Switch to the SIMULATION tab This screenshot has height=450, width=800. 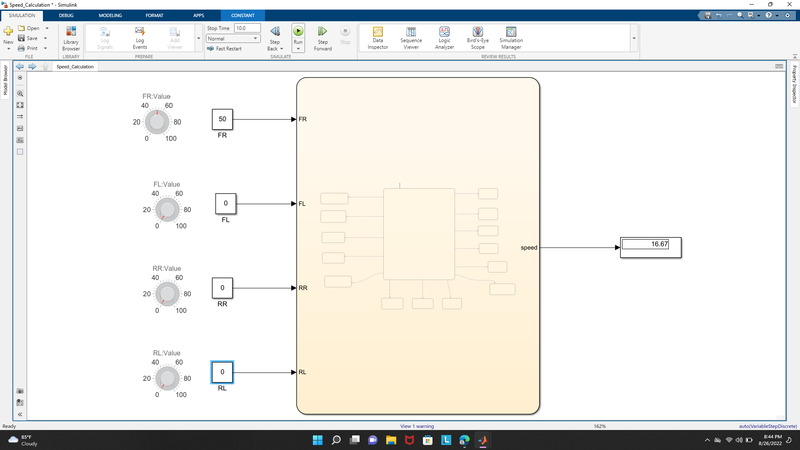point(22,15)
